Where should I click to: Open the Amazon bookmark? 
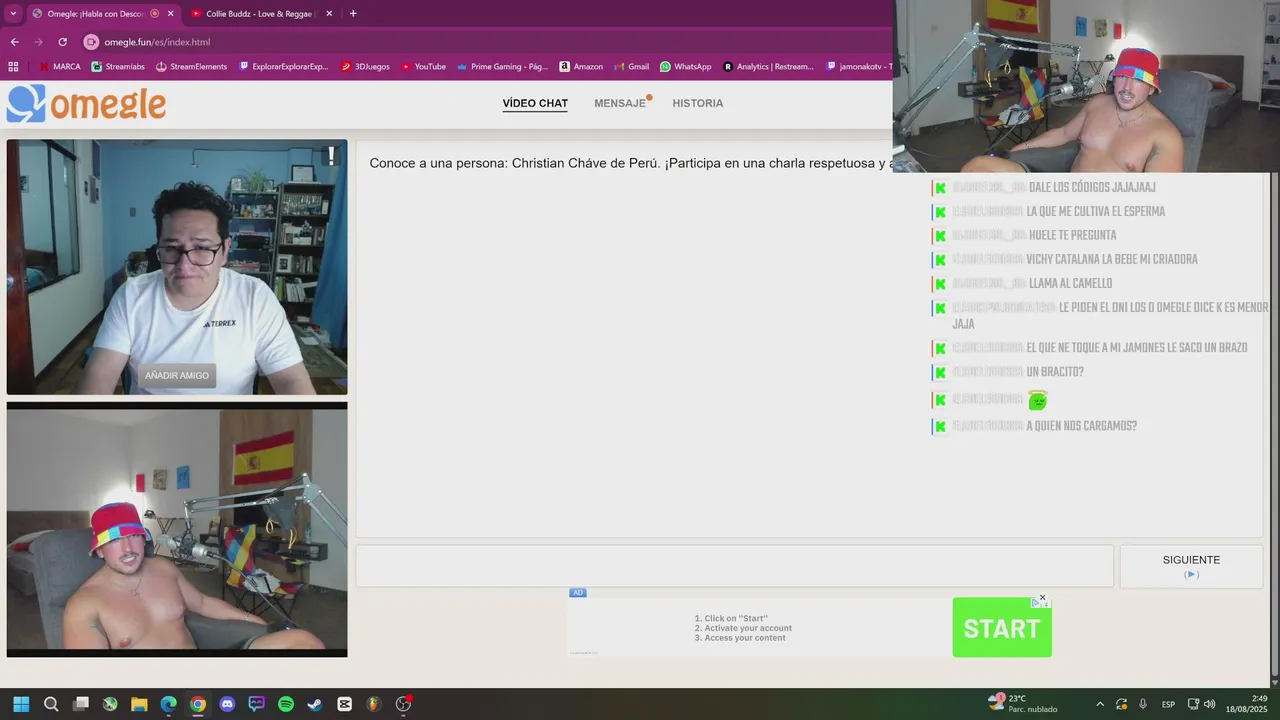pos(581,67)
